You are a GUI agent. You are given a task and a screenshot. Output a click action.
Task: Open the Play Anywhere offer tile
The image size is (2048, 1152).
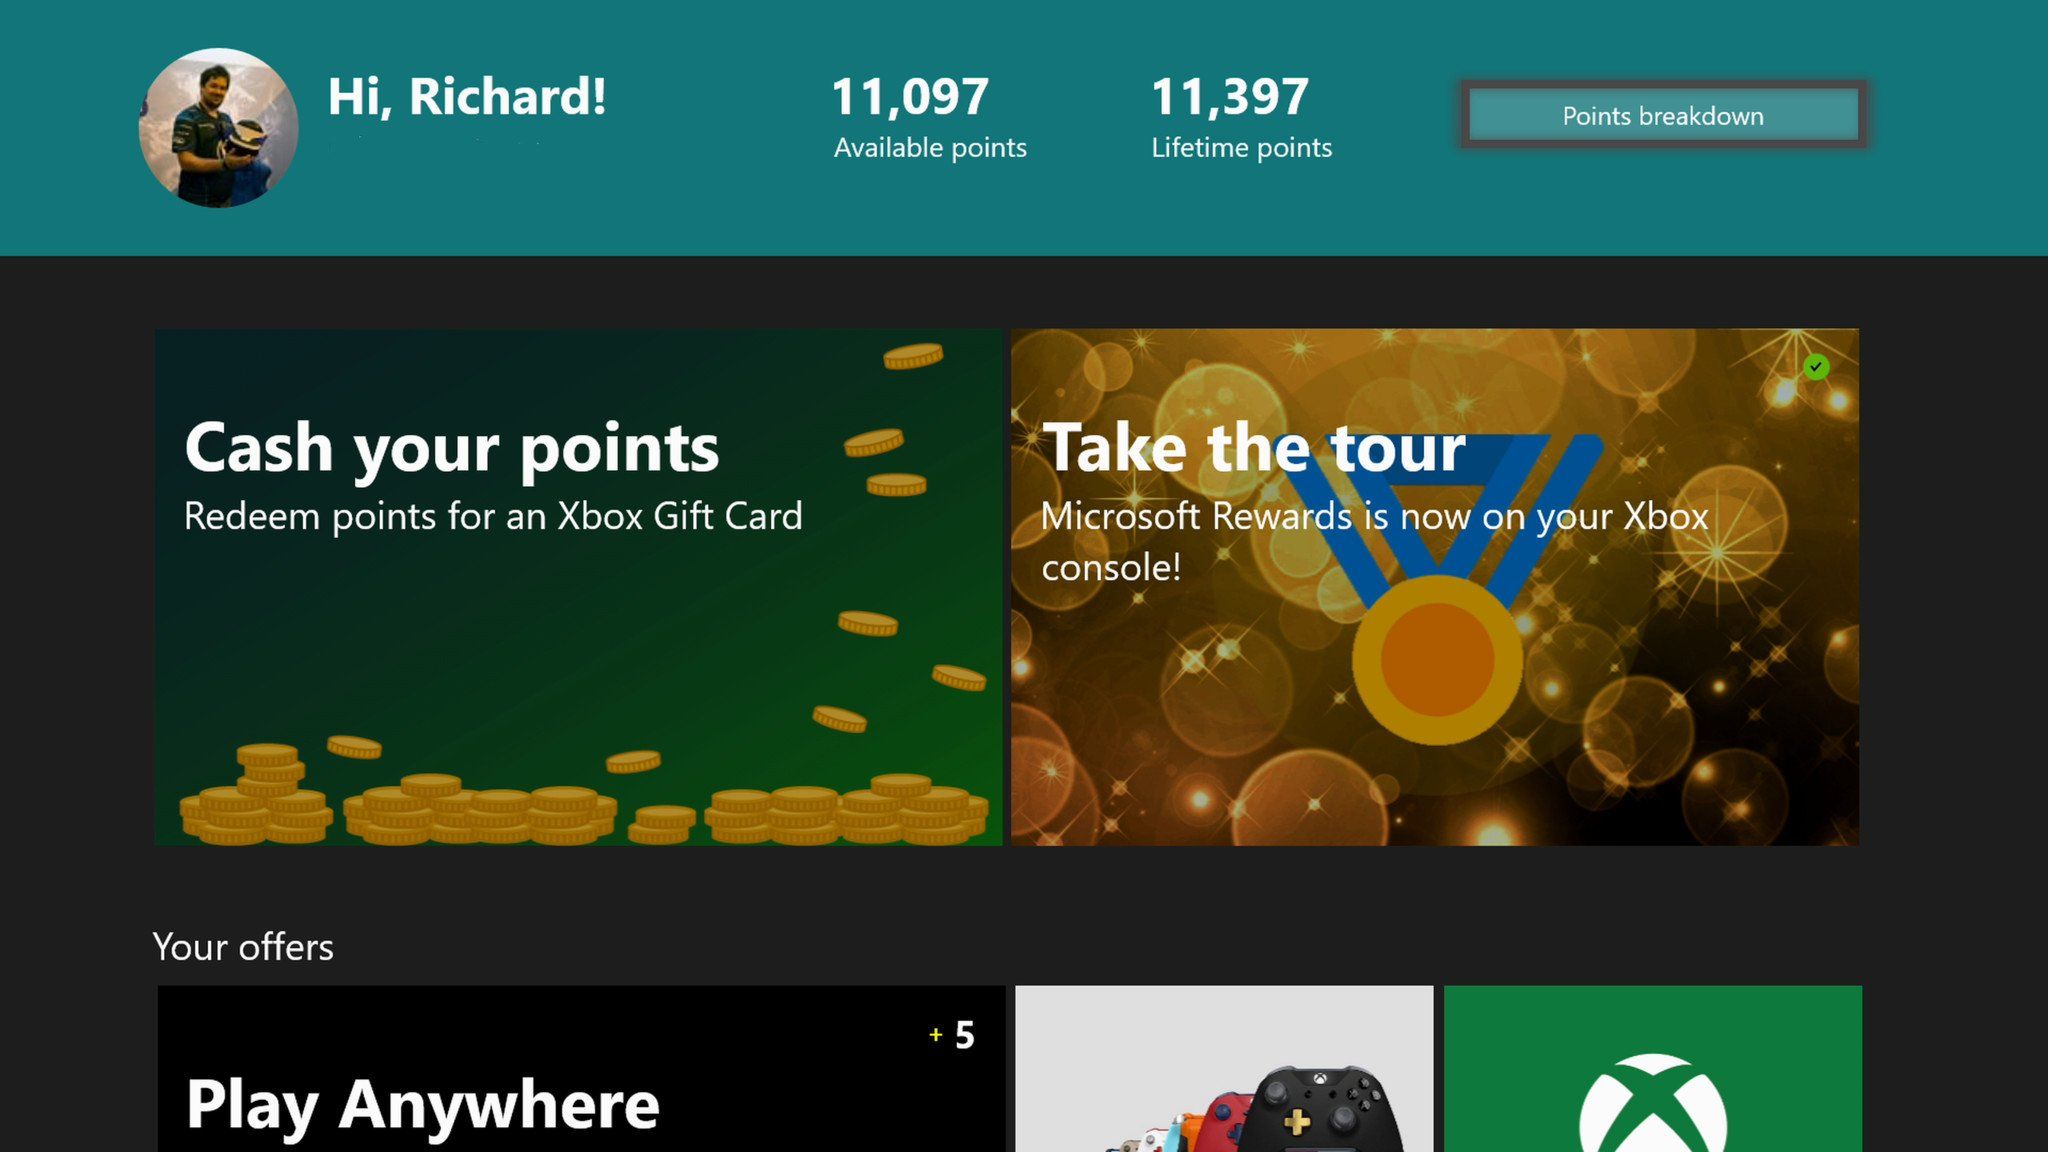(x=581, y=1069)
